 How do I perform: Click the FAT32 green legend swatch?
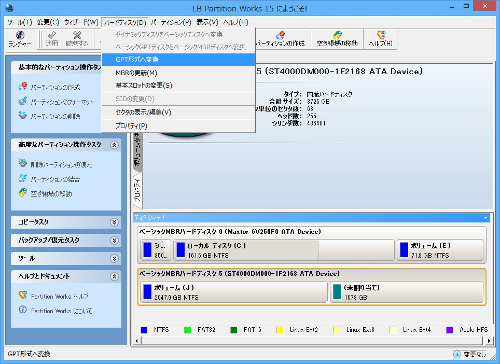187,330
